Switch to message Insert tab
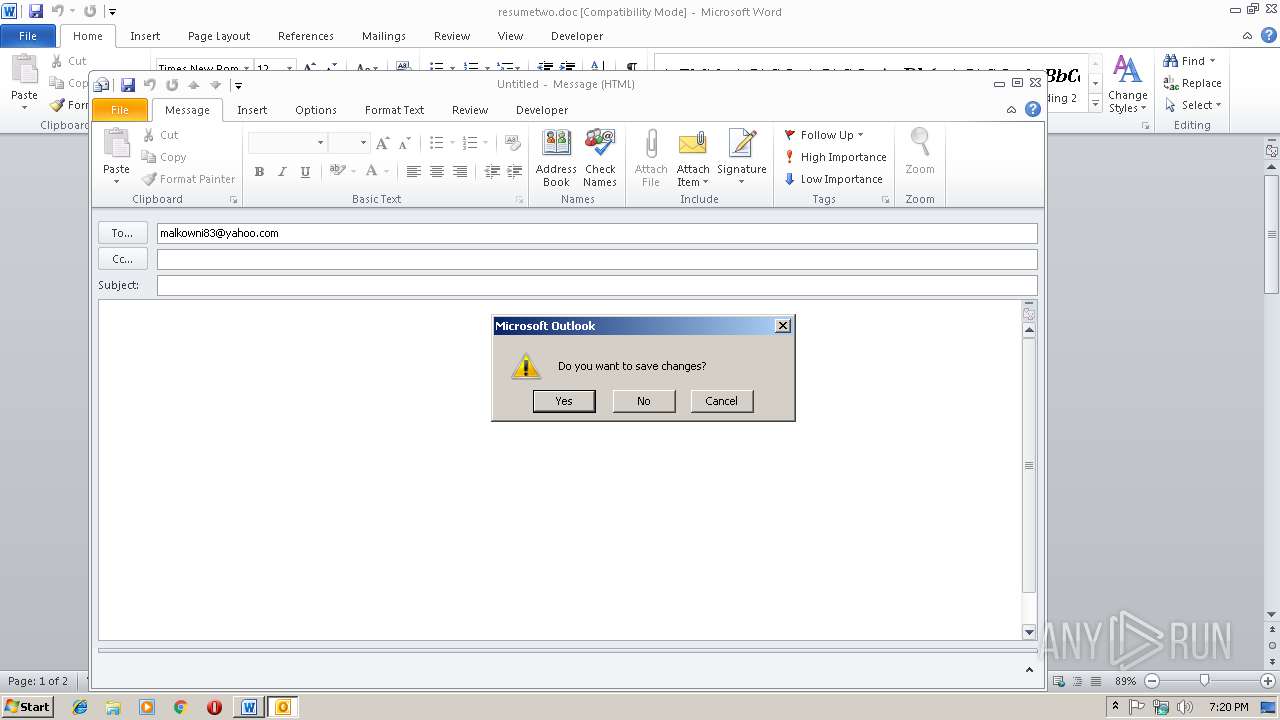 click(x=252, y=110)
